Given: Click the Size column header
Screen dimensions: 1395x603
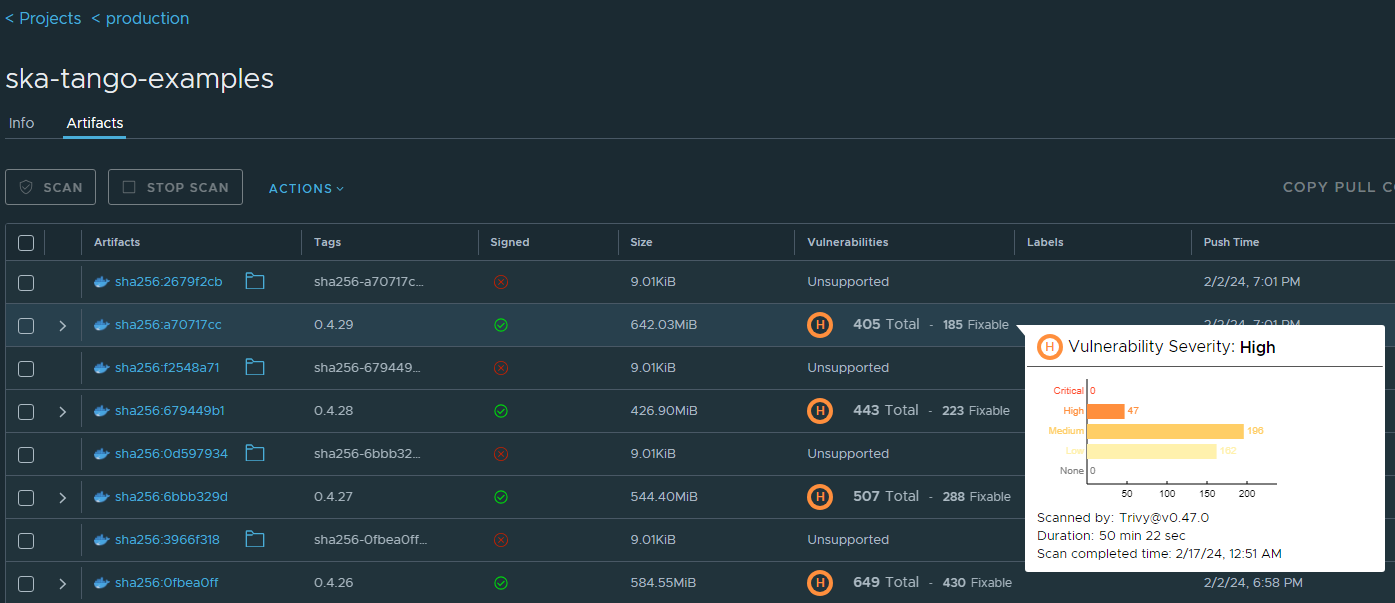Looking at the screenshot, I should [641, 242].
